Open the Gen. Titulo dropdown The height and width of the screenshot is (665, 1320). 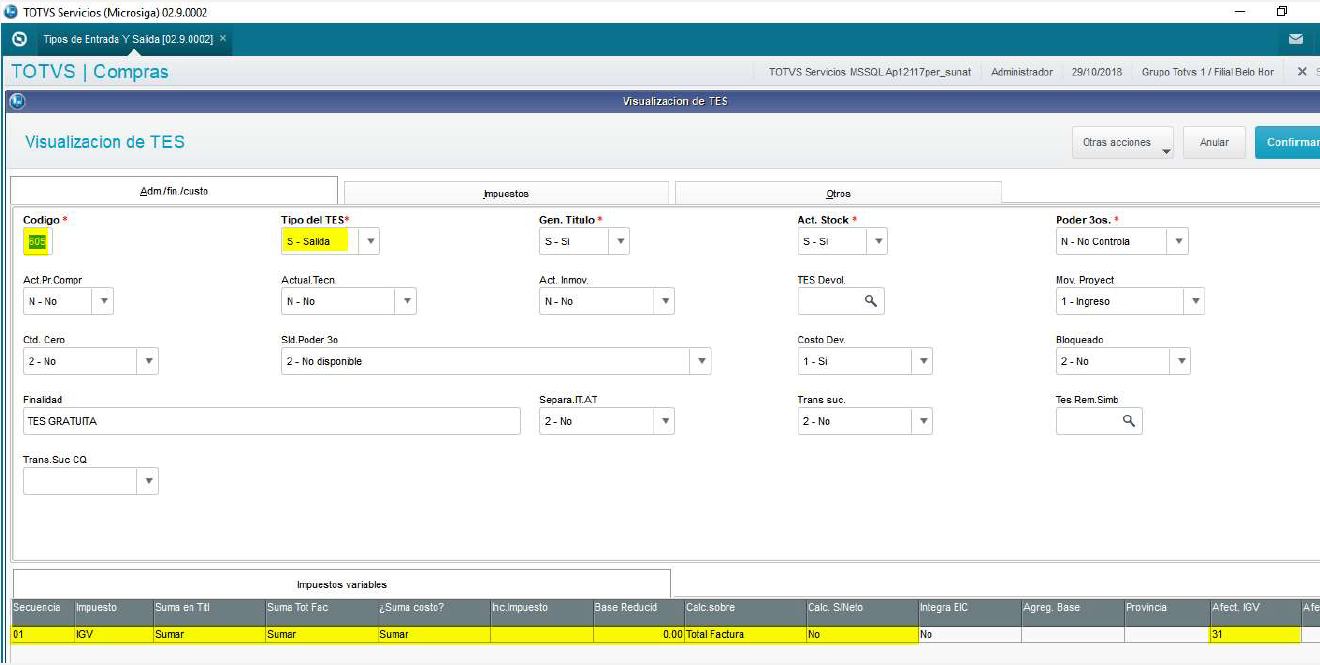[619, 241]
